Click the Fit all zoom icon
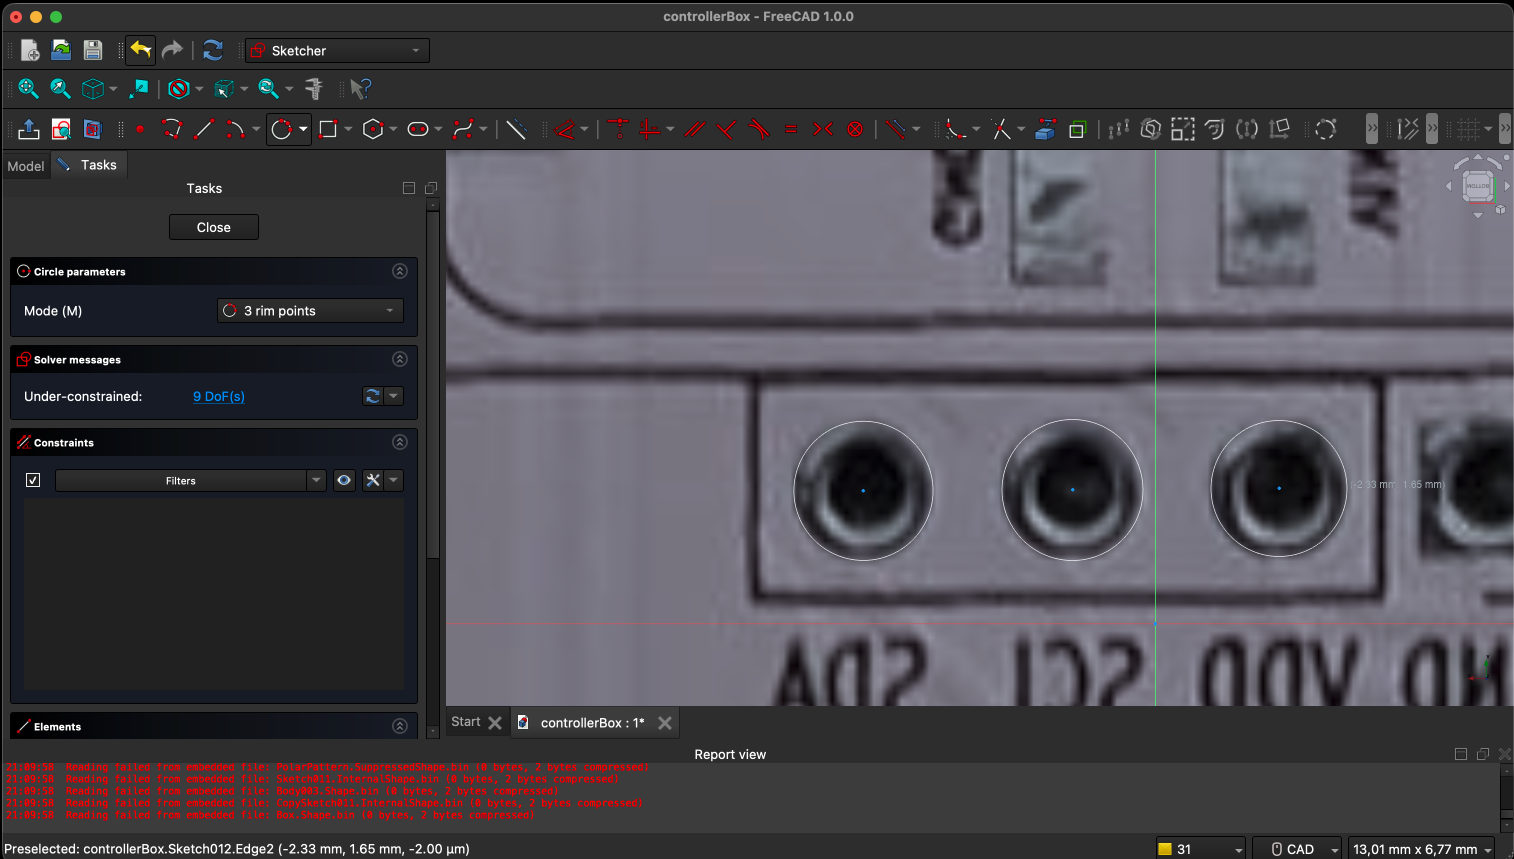This screenshot has height=859, width=1514. coord(29,89)
